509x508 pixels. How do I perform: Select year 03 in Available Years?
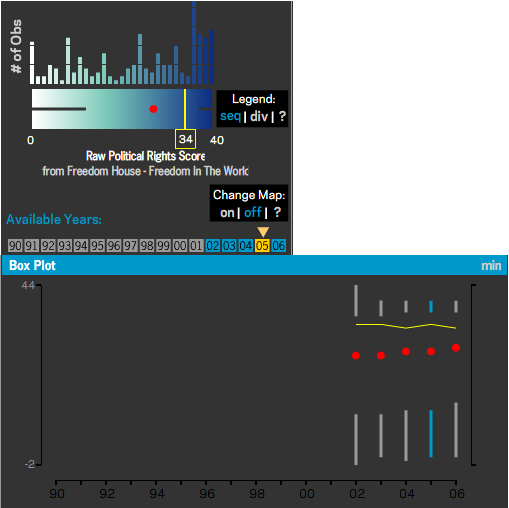pyautogui.click(x=229, y=246)
